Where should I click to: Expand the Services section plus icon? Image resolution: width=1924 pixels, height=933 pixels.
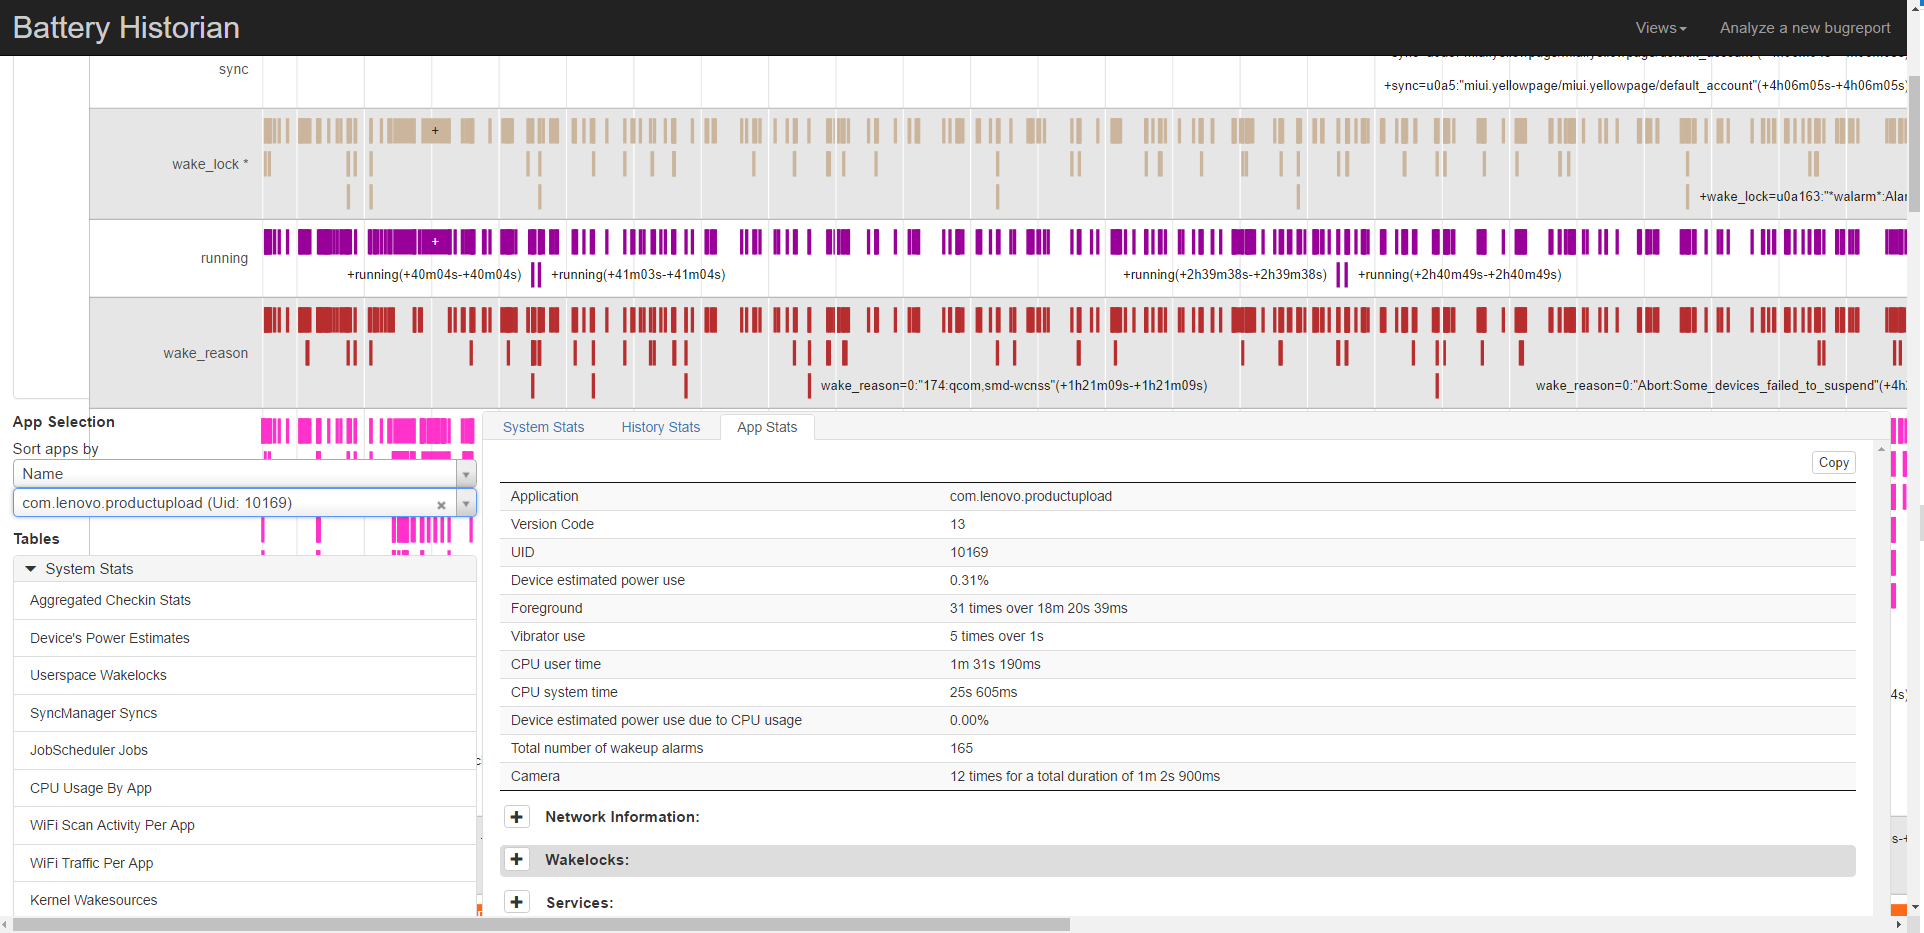coord(516,903)
